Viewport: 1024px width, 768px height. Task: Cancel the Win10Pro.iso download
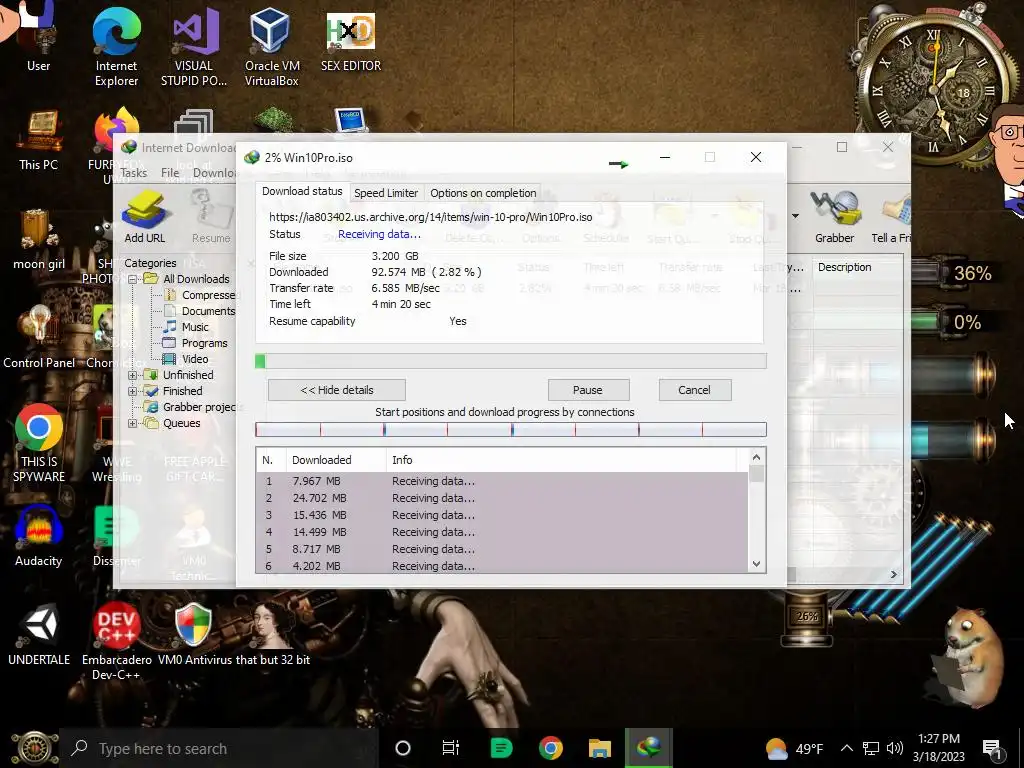[695, 390]
